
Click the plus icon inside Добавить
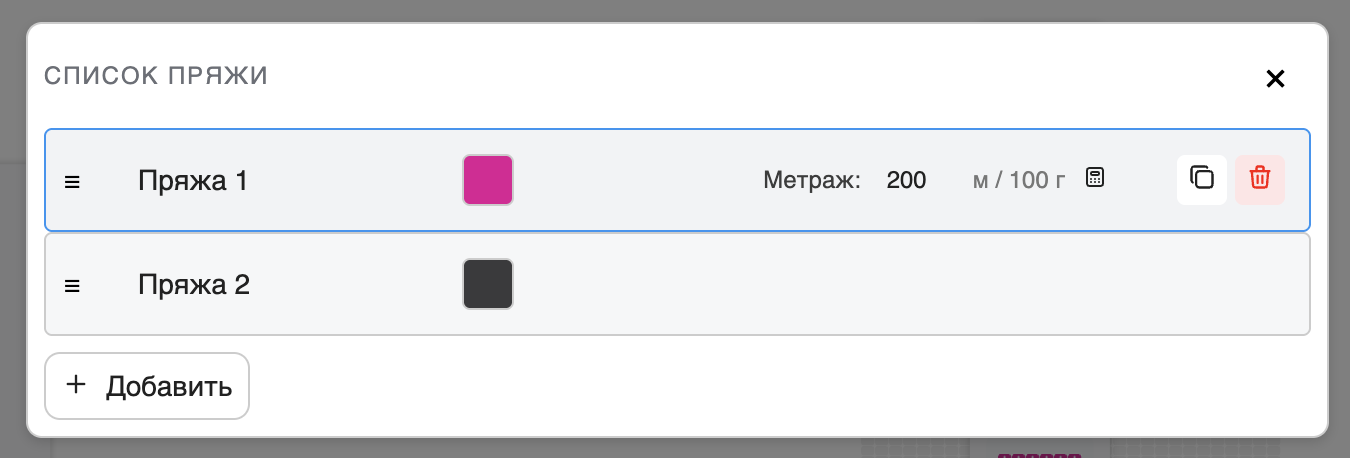pos(76,385)
